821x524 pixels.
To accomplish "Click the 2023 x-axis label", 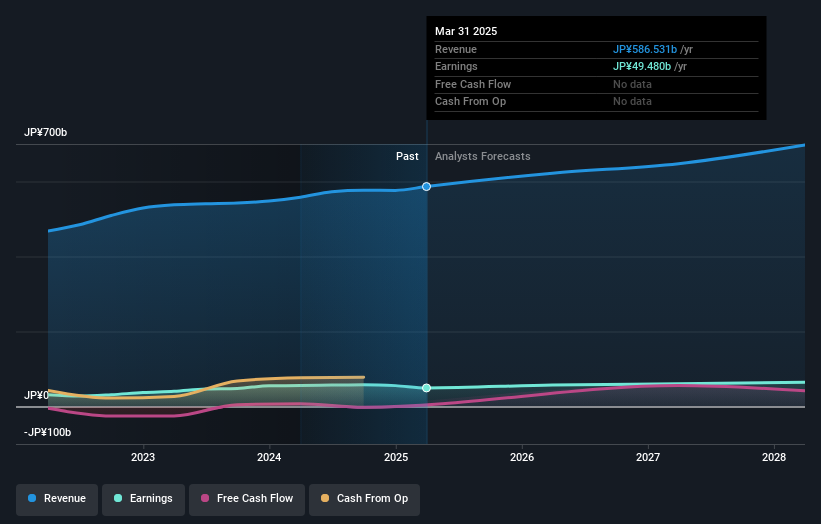I will pyautogui.click(x=143, y=457).
